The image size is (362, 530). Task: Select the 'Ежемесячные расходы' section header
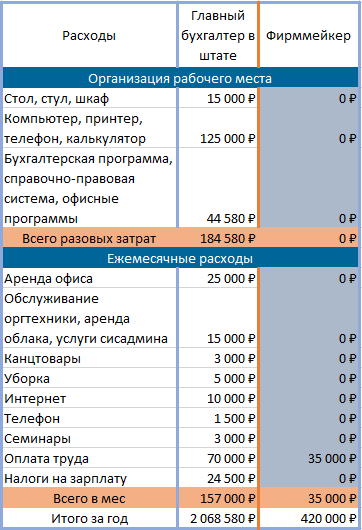click(180, 258)
